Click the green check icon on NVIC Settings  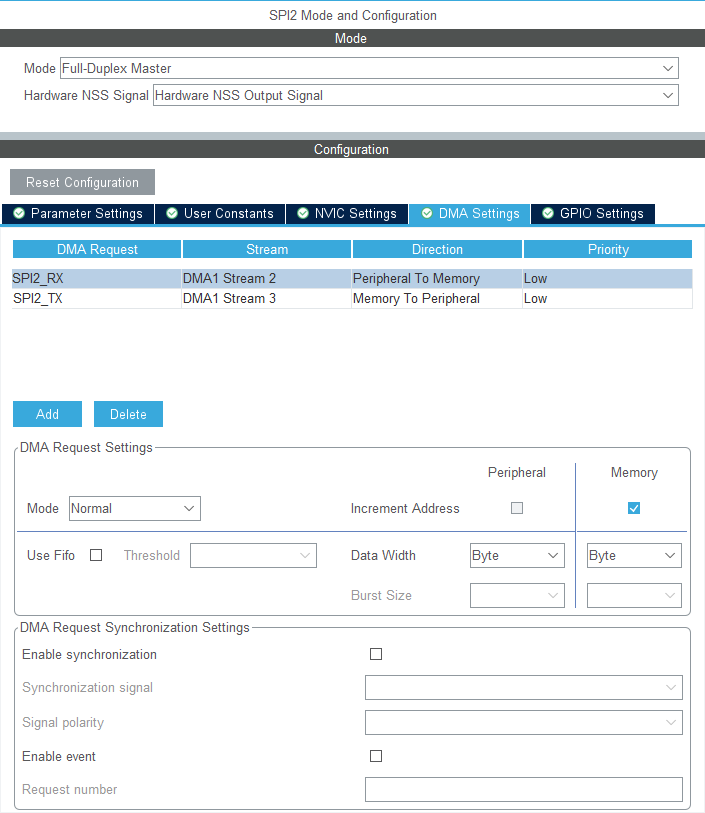click(303, 214)
